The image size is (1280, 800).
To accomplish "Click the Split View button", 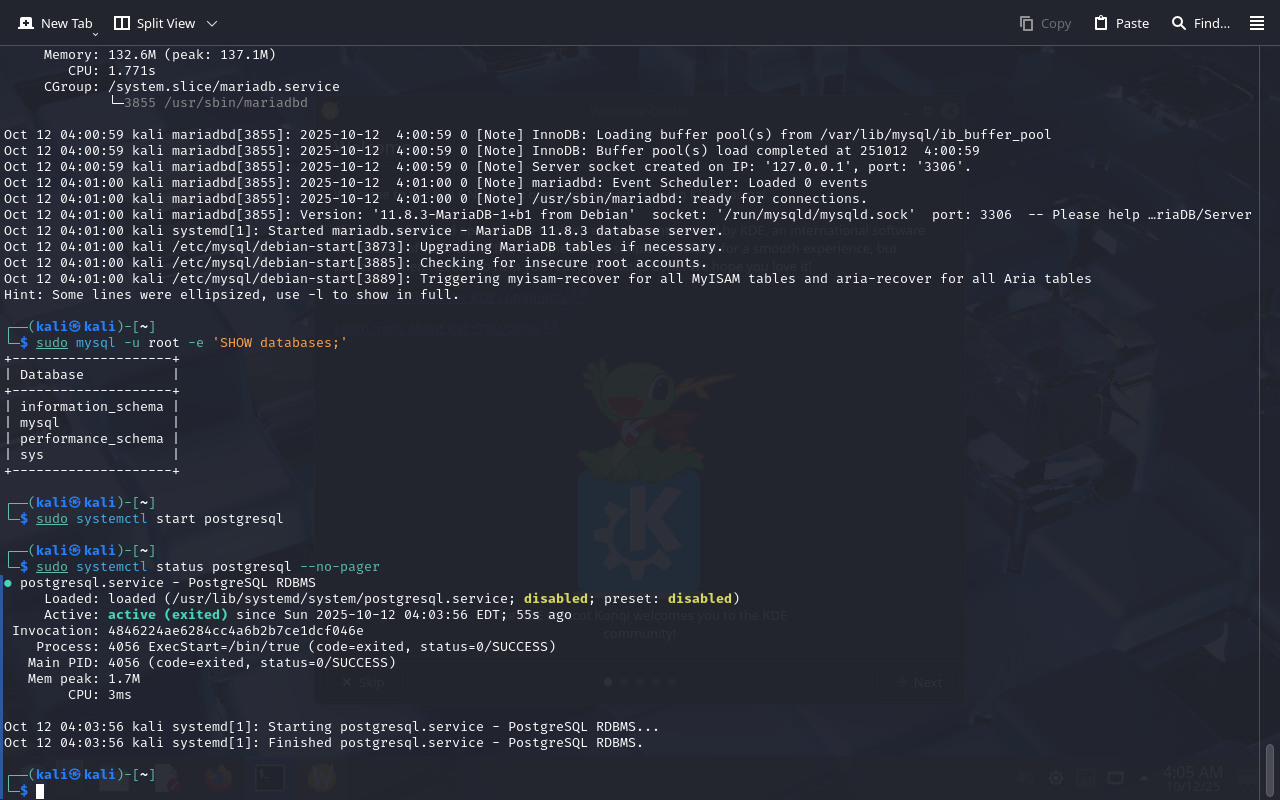I will click(154, 23).
